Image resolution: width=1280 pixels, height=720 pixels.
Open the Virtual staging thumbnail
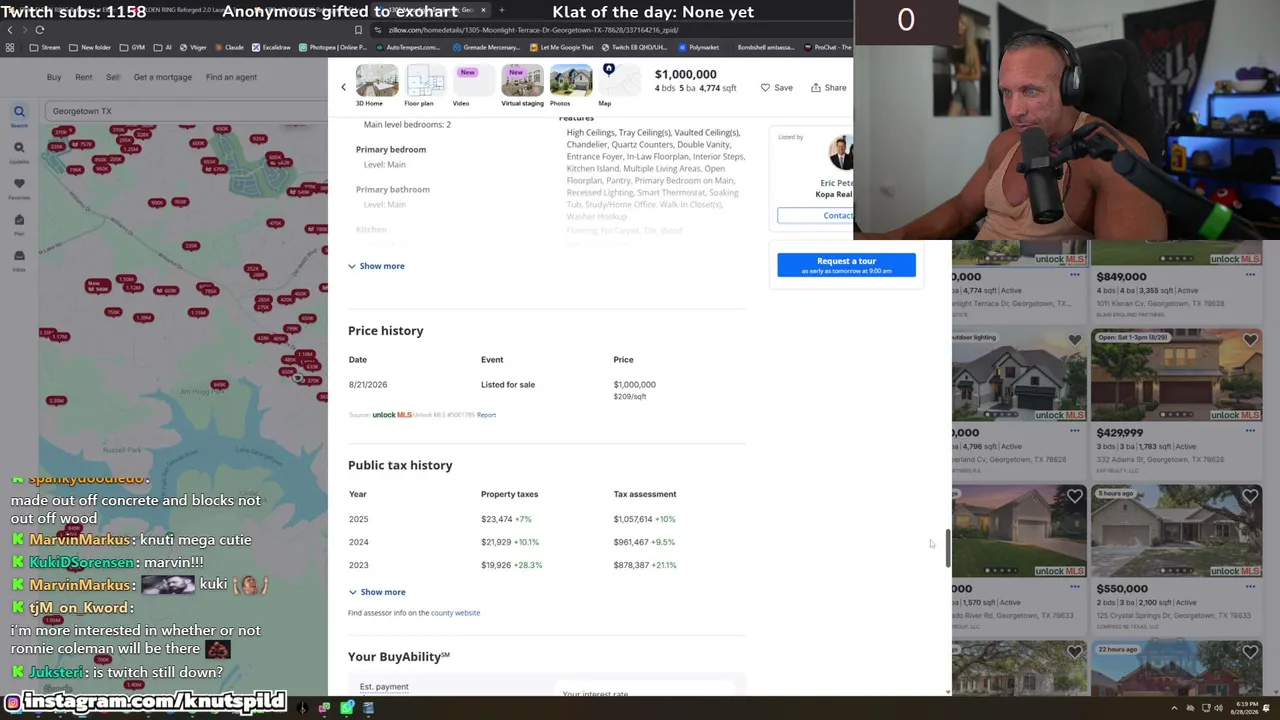point(522,81)
